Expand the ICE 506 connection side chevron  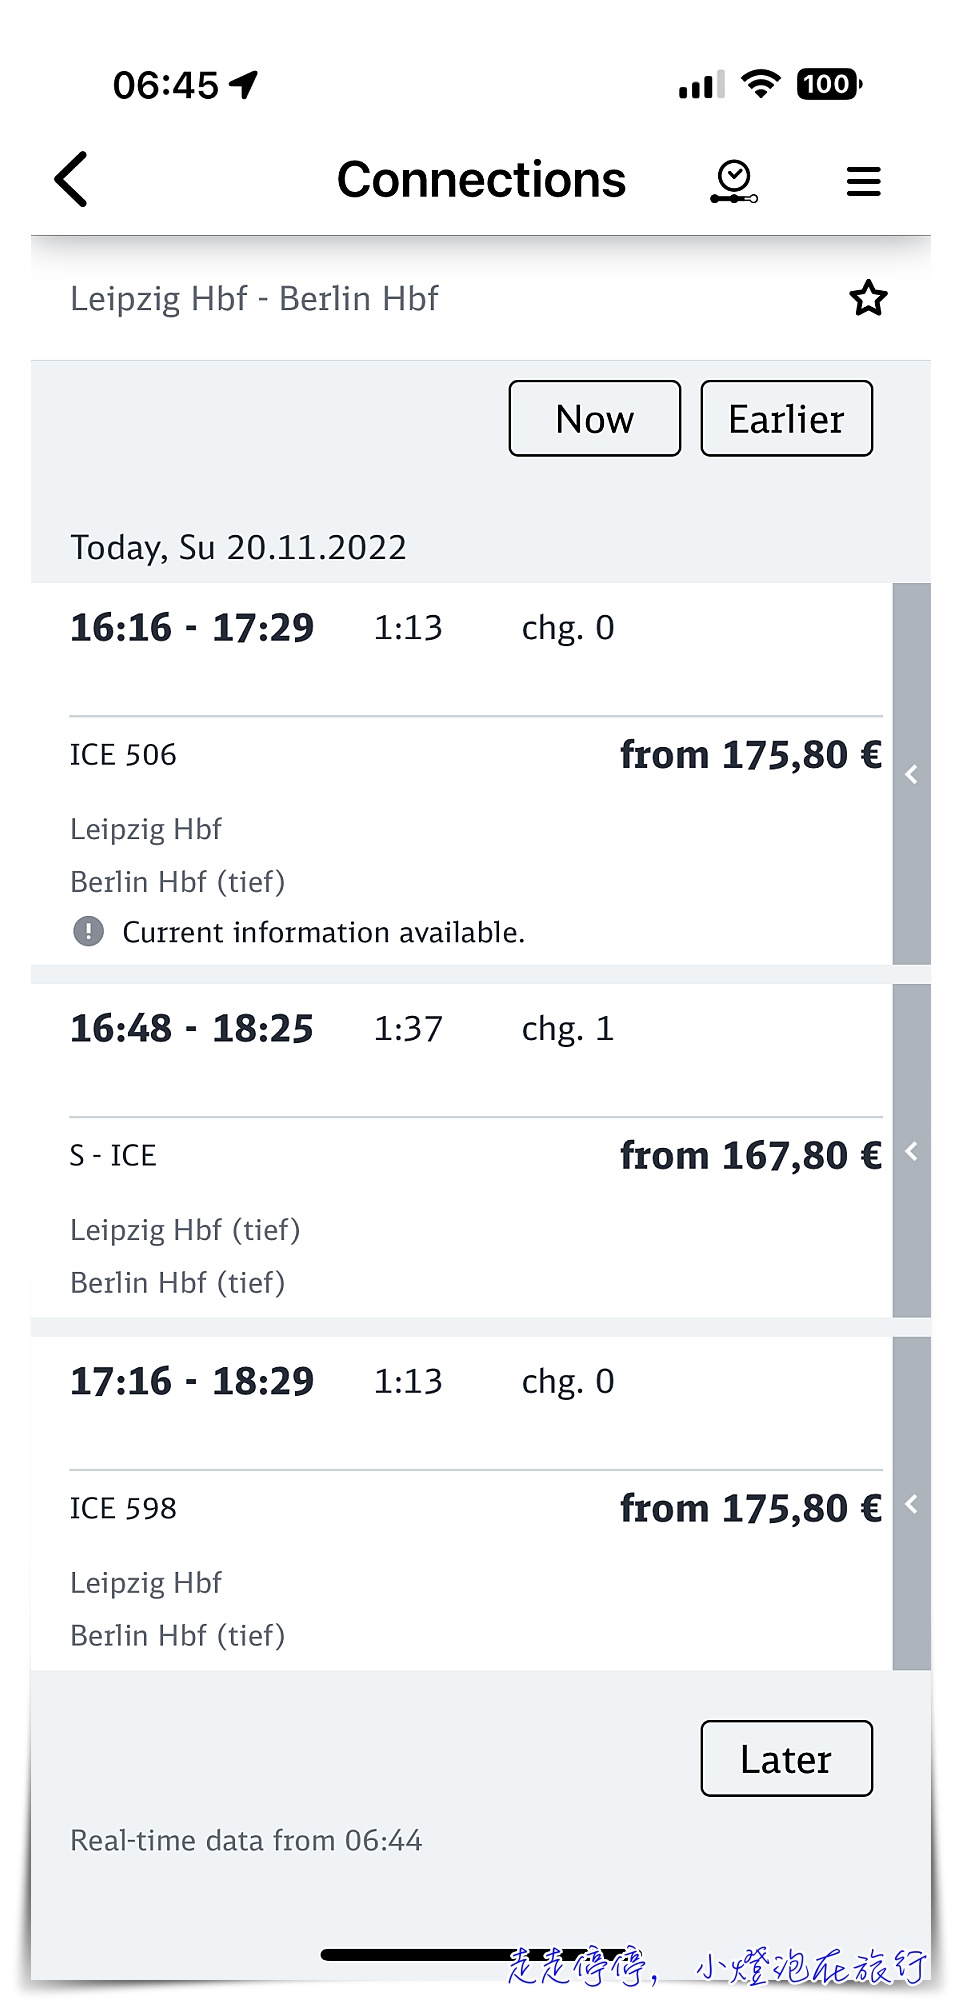pyautogui.click(x=911, y=774)
